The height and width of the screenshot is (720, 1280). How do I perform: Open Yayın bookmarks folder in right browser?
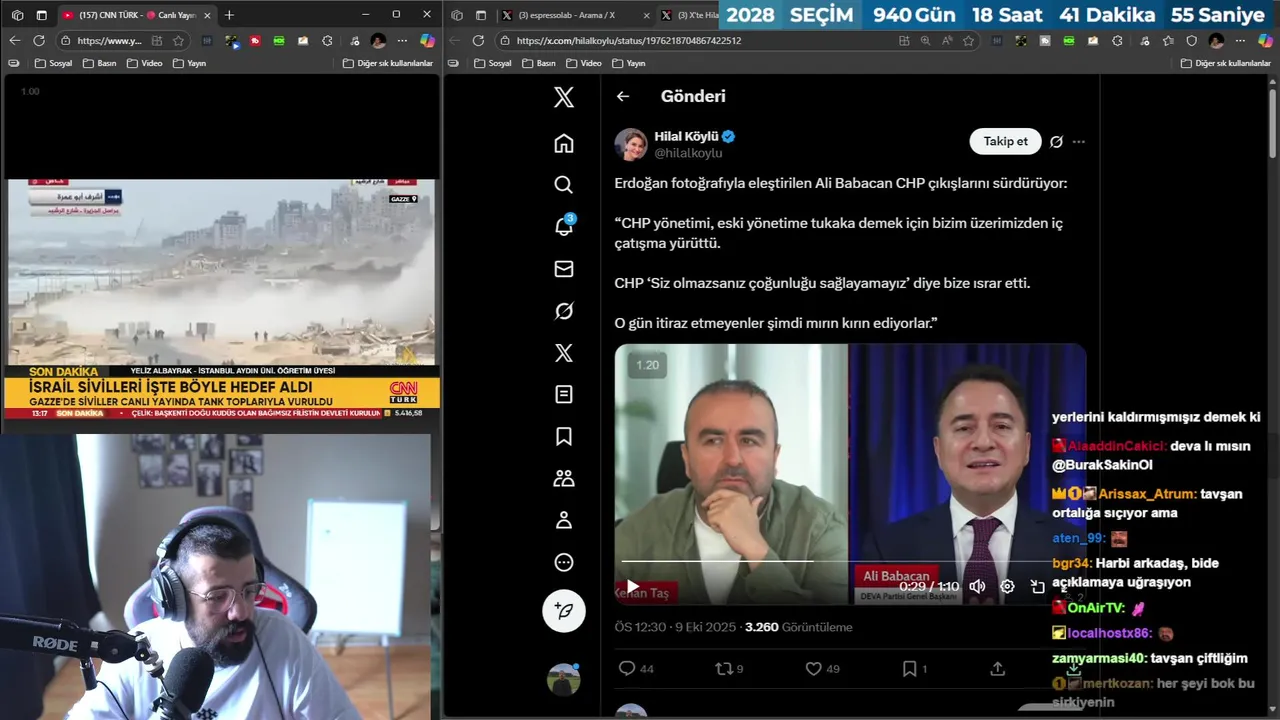click(x=628, y=63)
